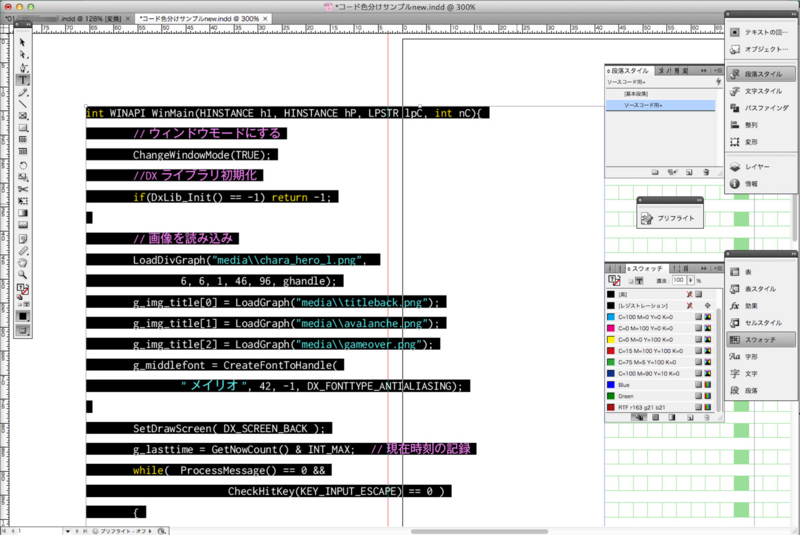Collapse the upper icon dock with double arrow

(792, 14)
